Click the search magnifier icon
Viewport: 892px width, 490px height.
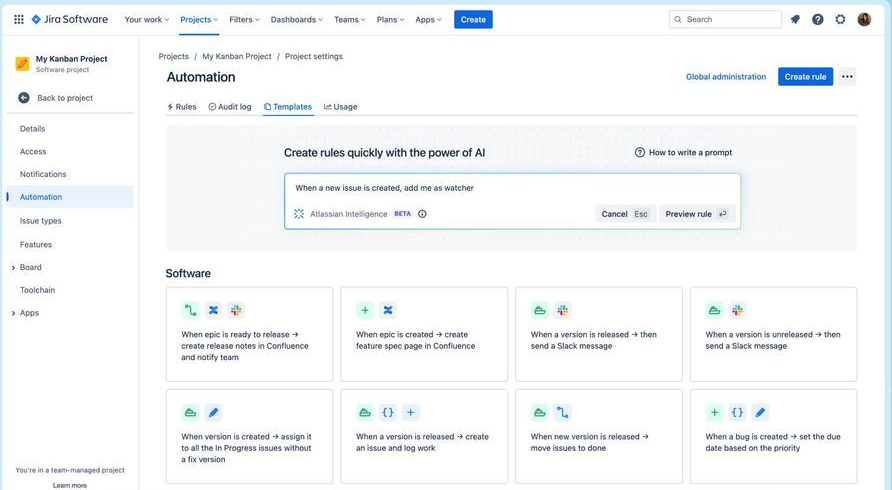pos(678,19)
